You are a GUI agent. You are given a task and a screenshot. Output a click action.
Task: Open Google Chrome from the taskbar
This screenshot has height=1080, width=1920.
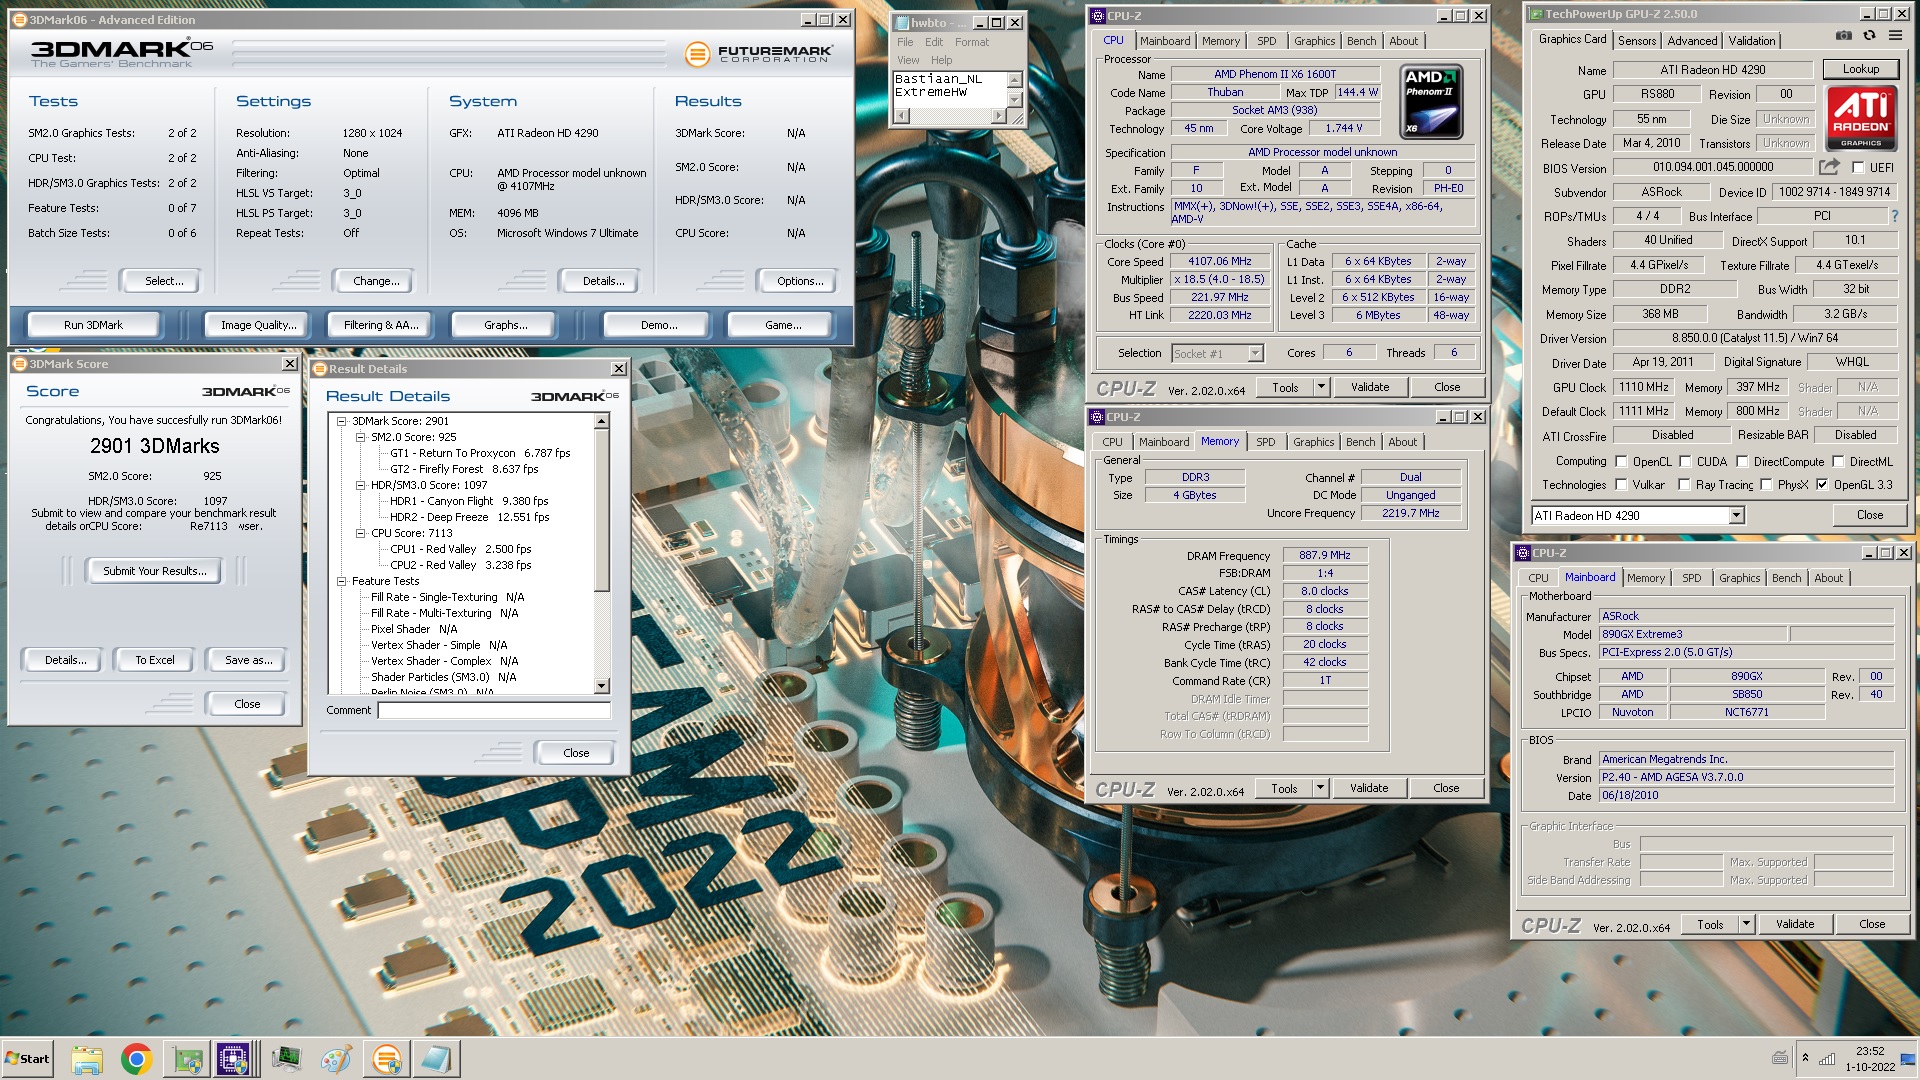click(137, 1059)
